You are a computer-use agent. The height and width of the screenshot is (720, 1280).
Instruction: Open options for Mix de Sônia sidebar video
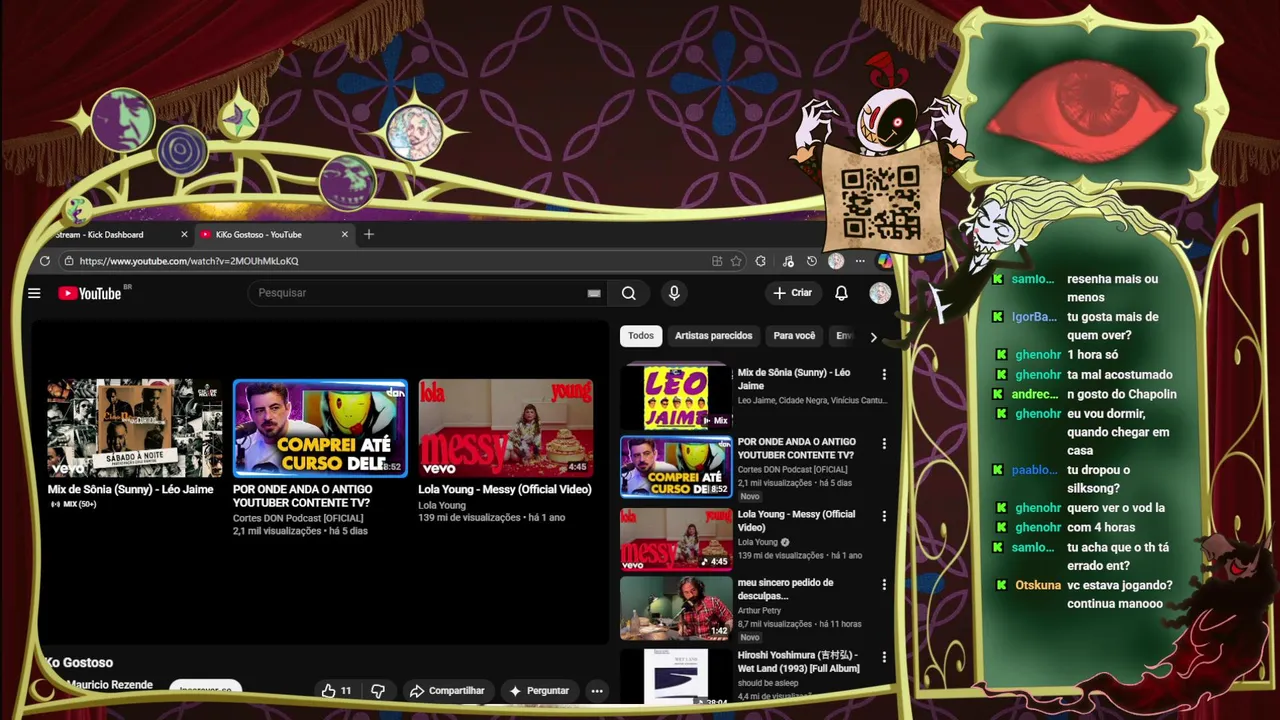tap(884, 374)
